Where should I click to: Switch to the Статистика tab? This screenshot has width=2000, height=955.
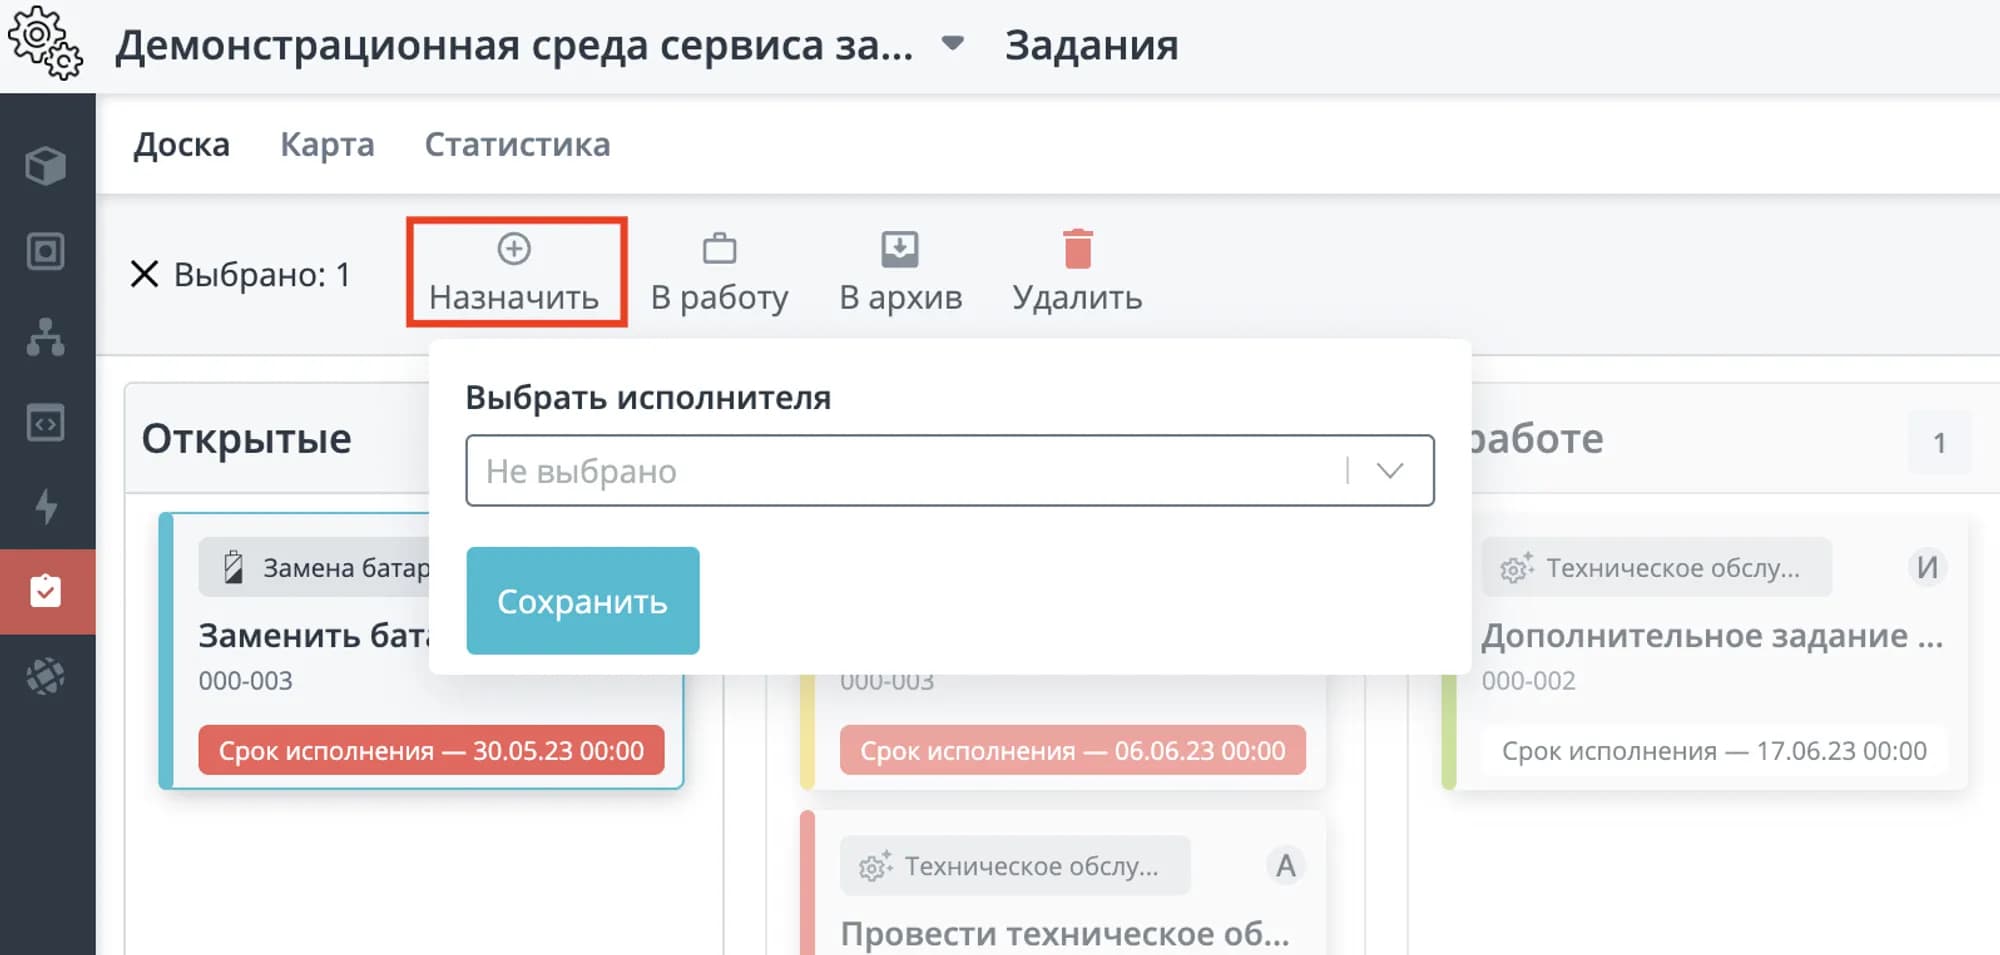pos(517,145)
